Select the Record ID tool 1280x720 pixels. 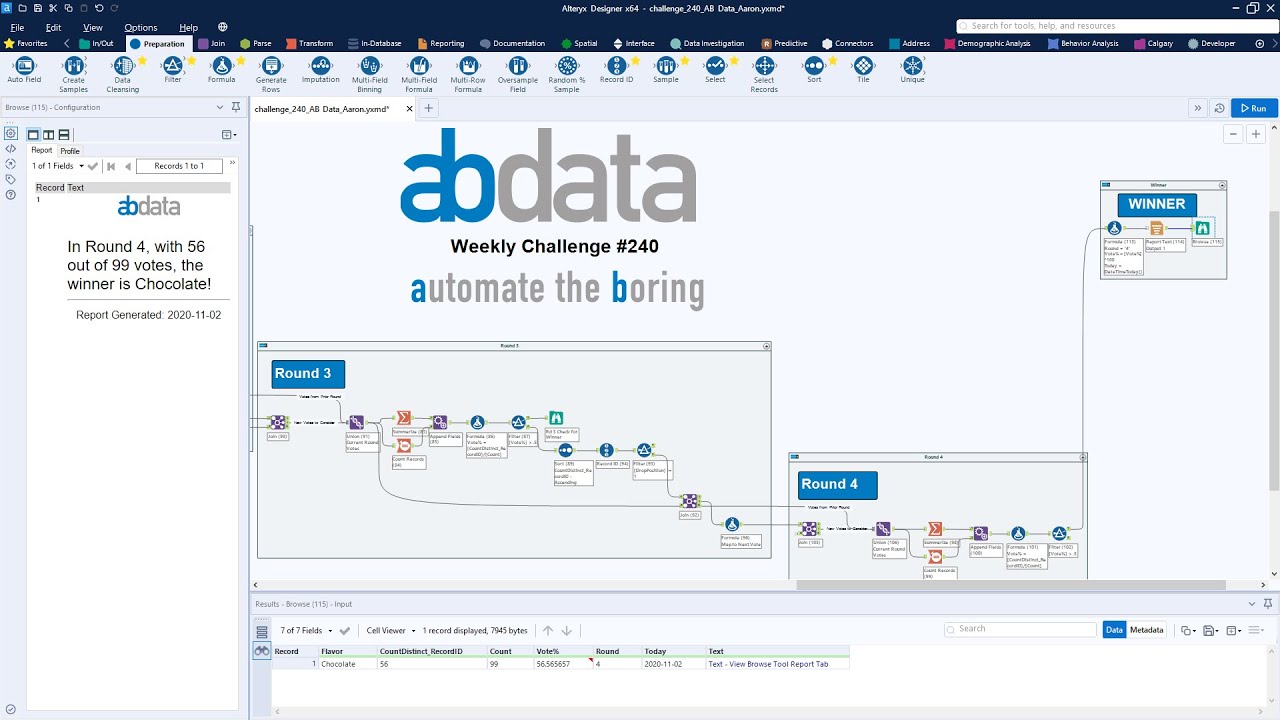click(x=616, y=70)
